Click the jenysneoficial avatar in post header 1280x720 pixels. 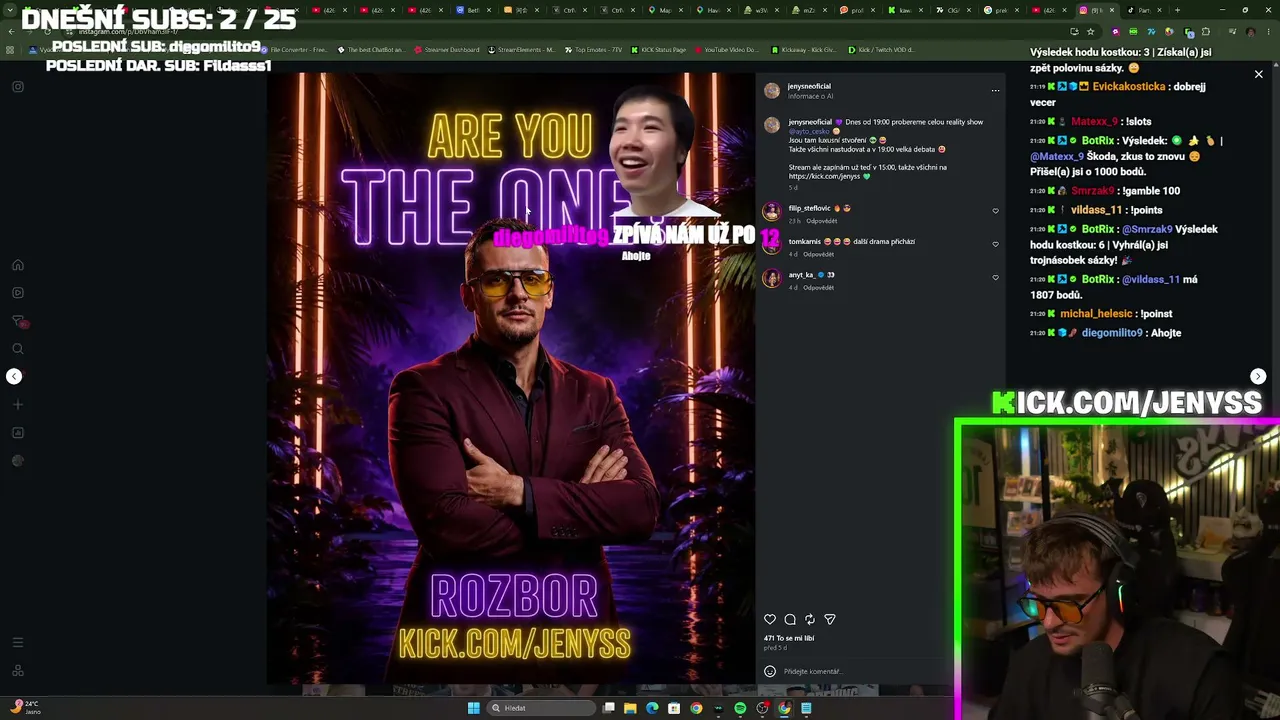click(x=772, y=91)
